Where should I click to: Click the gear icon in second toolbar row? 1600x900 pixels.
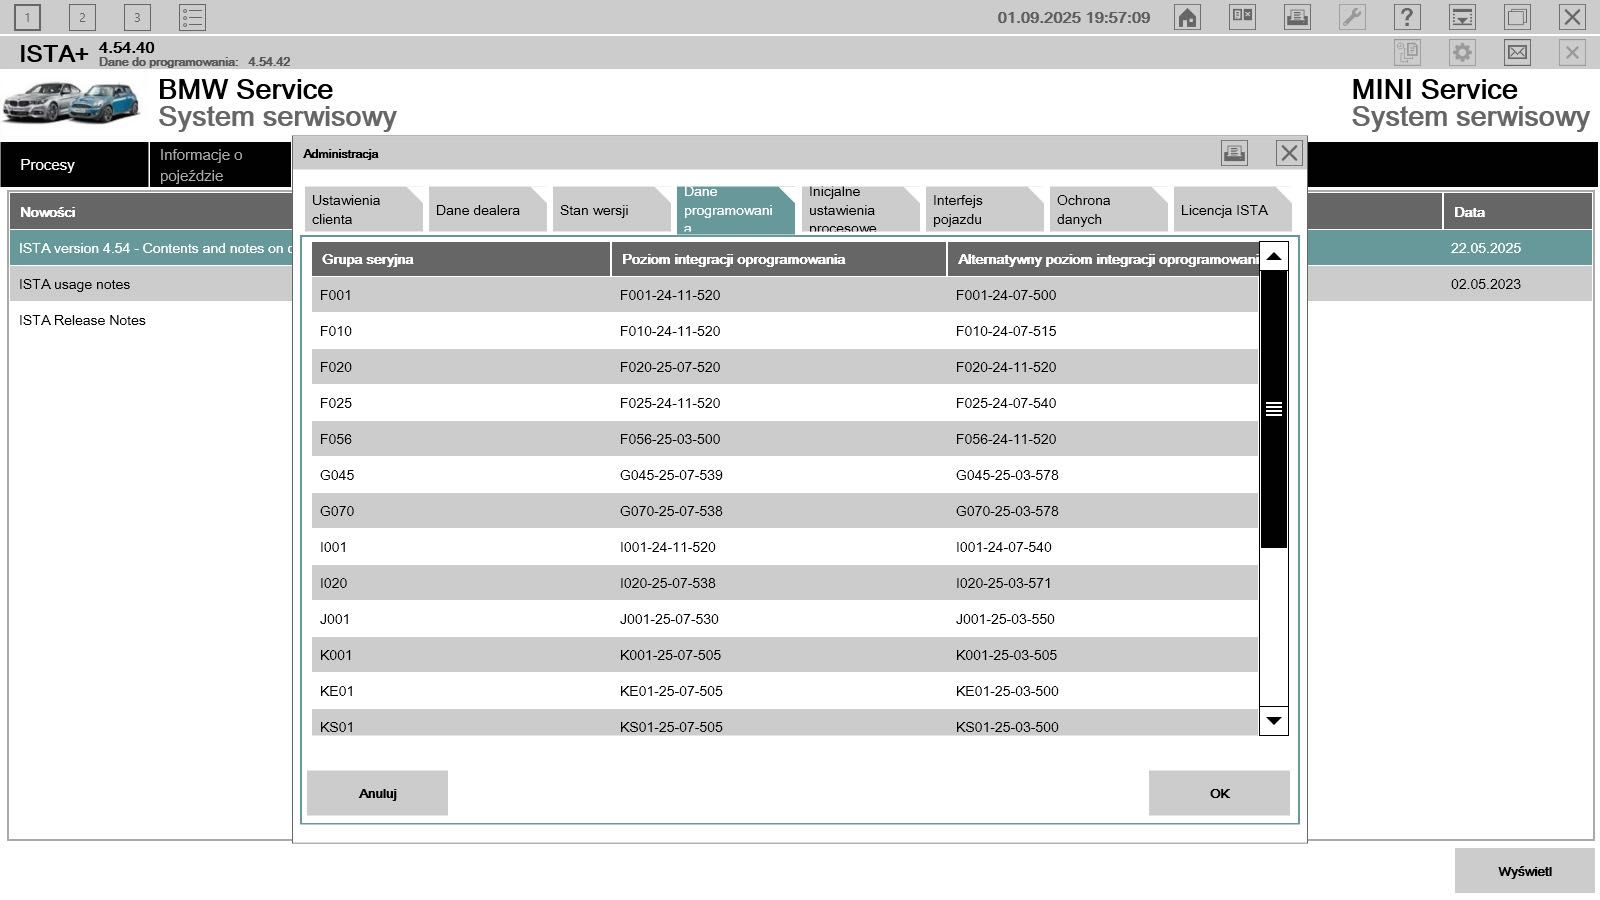point(1462,52)
